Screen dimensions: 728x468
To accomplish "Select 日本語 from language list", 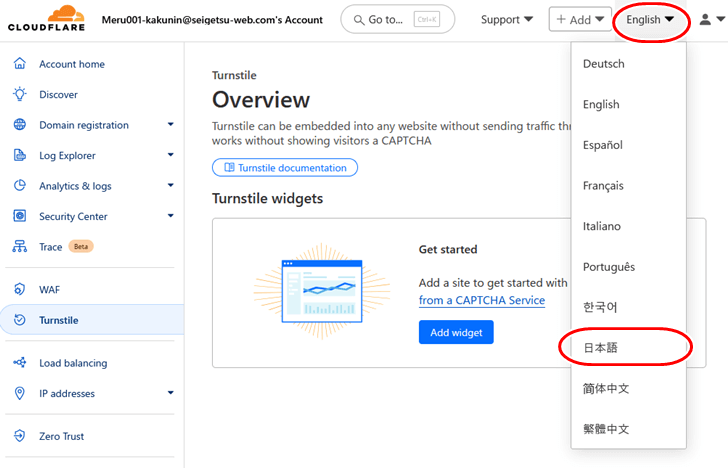I will [628, 347].
